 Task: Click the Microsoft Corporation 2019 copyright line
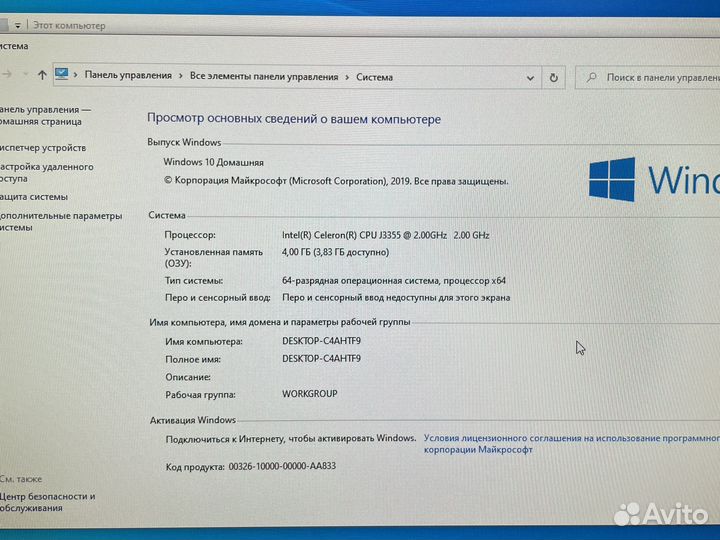tap(336, 181)
